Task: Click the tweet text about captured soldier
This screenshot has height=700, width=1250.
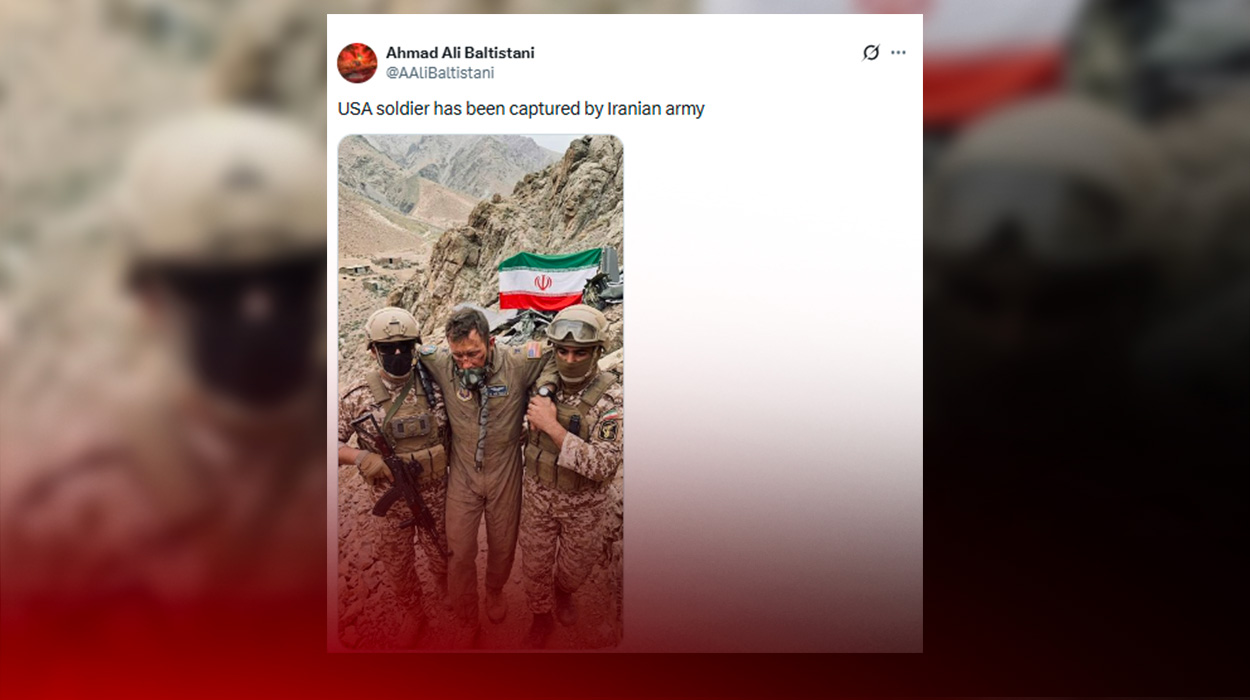Action: tap(521, 109)
